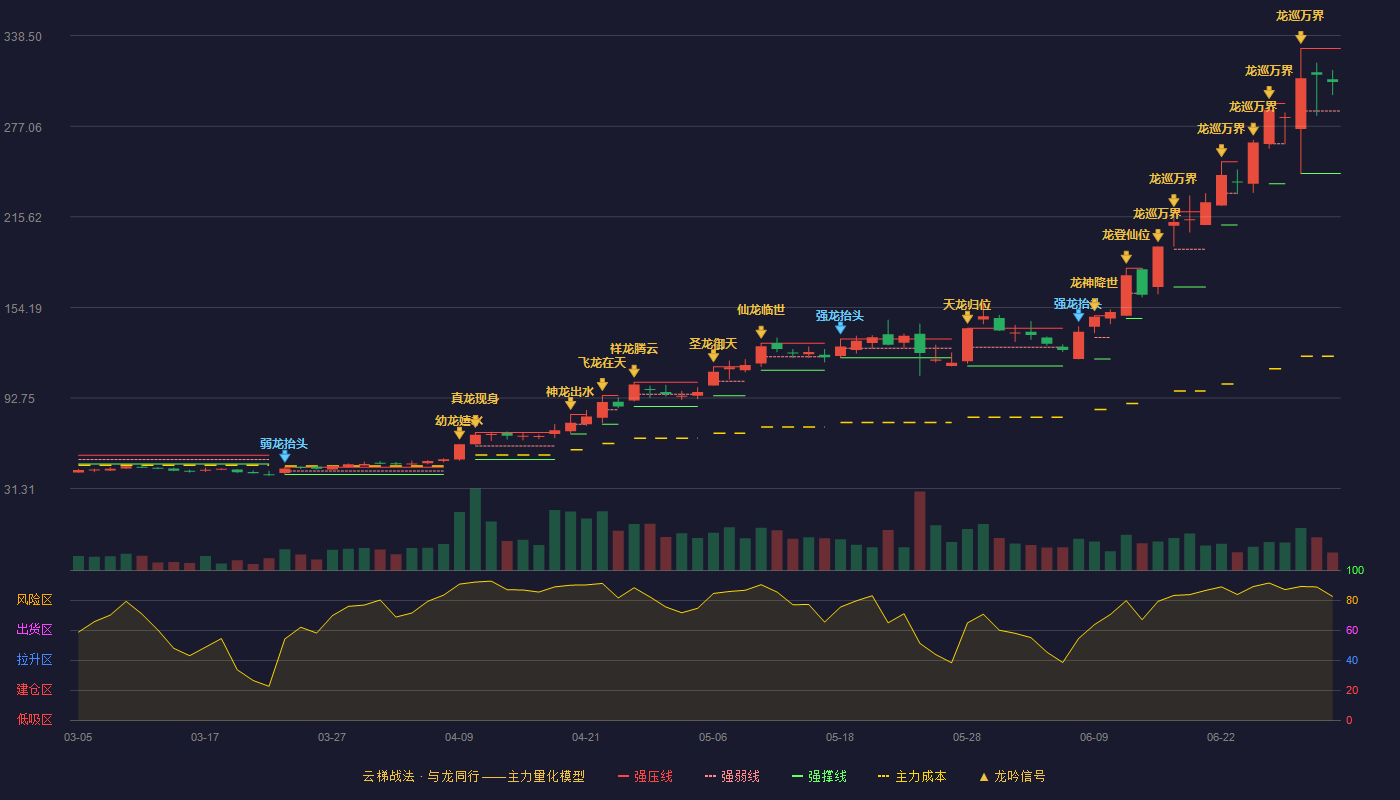1400x800 pixels.
Task: Click the 154.19 price axis label
Action: (x=23, y=308)
